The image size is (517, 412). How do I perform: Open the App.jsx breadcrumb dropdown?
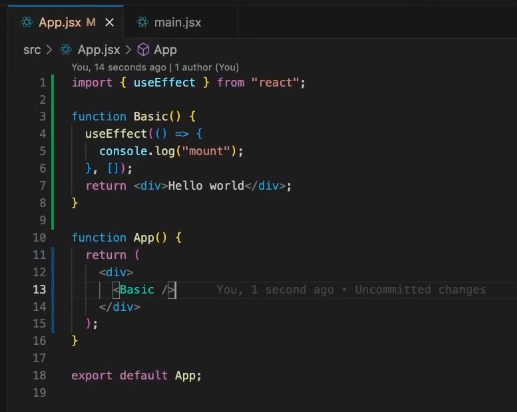[x=99, y=50]
